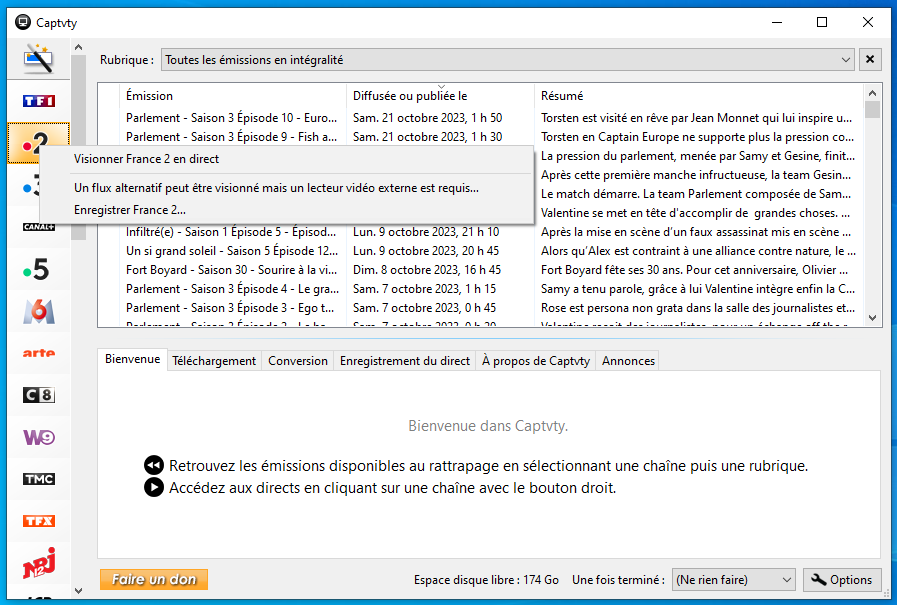Click the 'Faire un don' button
897x605 pixels.
[x=153, y=580]
